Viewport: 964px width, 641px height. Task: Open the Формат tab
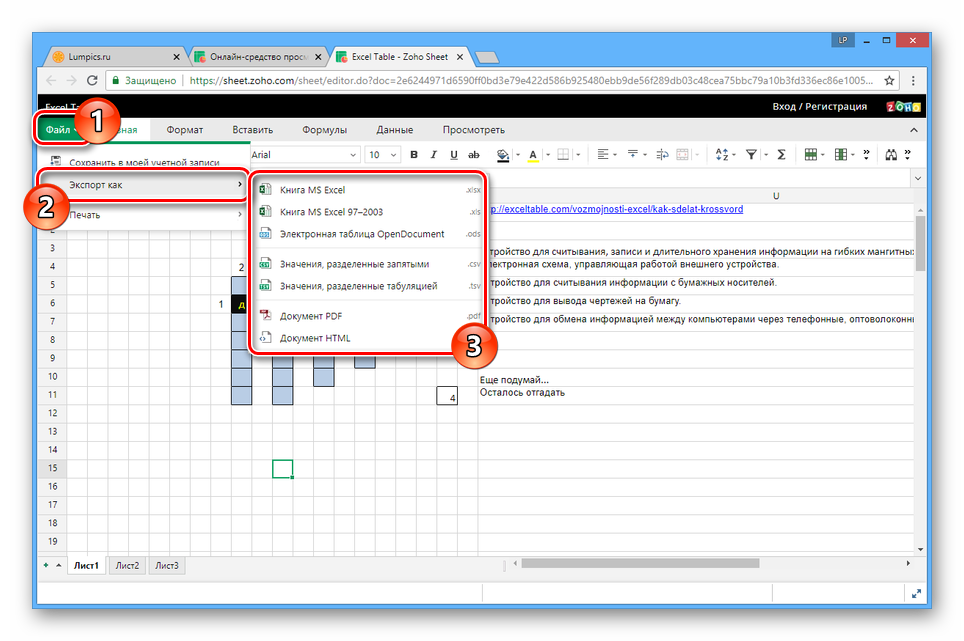[184, 130]
